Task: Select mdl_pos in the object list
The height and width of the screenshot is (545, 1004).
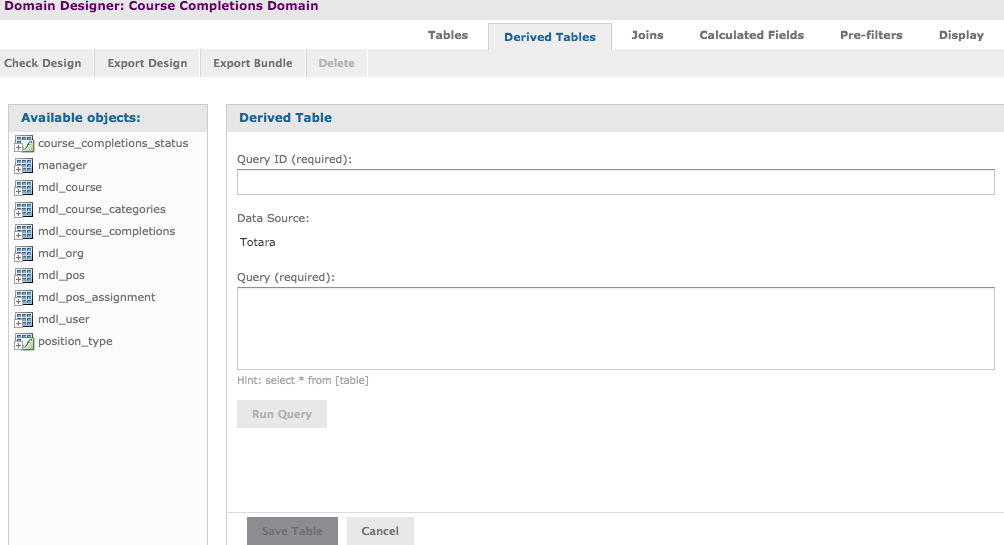Action: (61, 276)
